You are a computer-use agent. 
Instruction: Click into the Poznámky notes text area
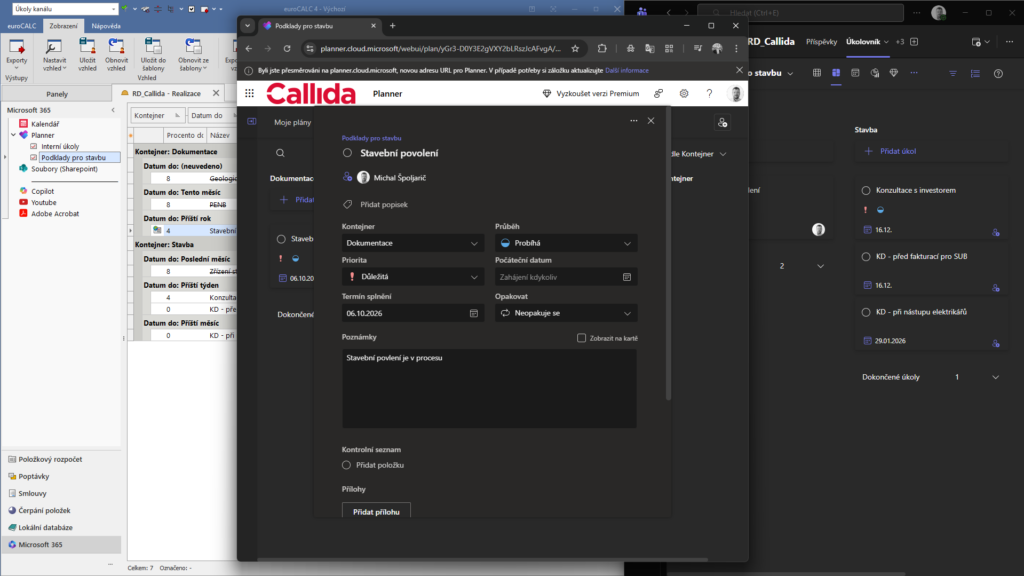click(x=489, y=388)
